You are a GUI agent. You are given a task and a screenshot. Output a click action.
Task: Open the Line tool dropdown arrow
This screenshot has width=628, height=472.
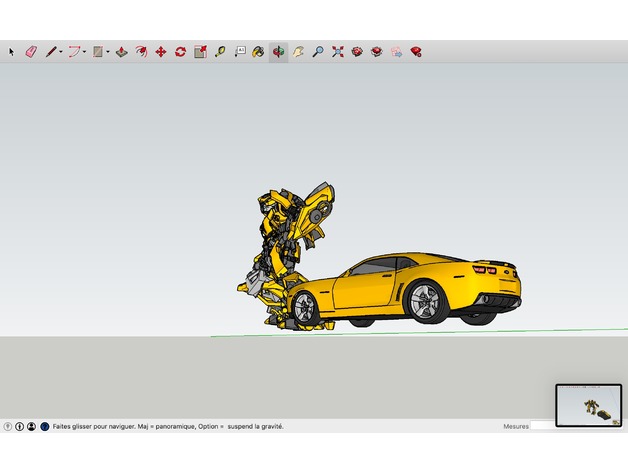click(61, 52)
